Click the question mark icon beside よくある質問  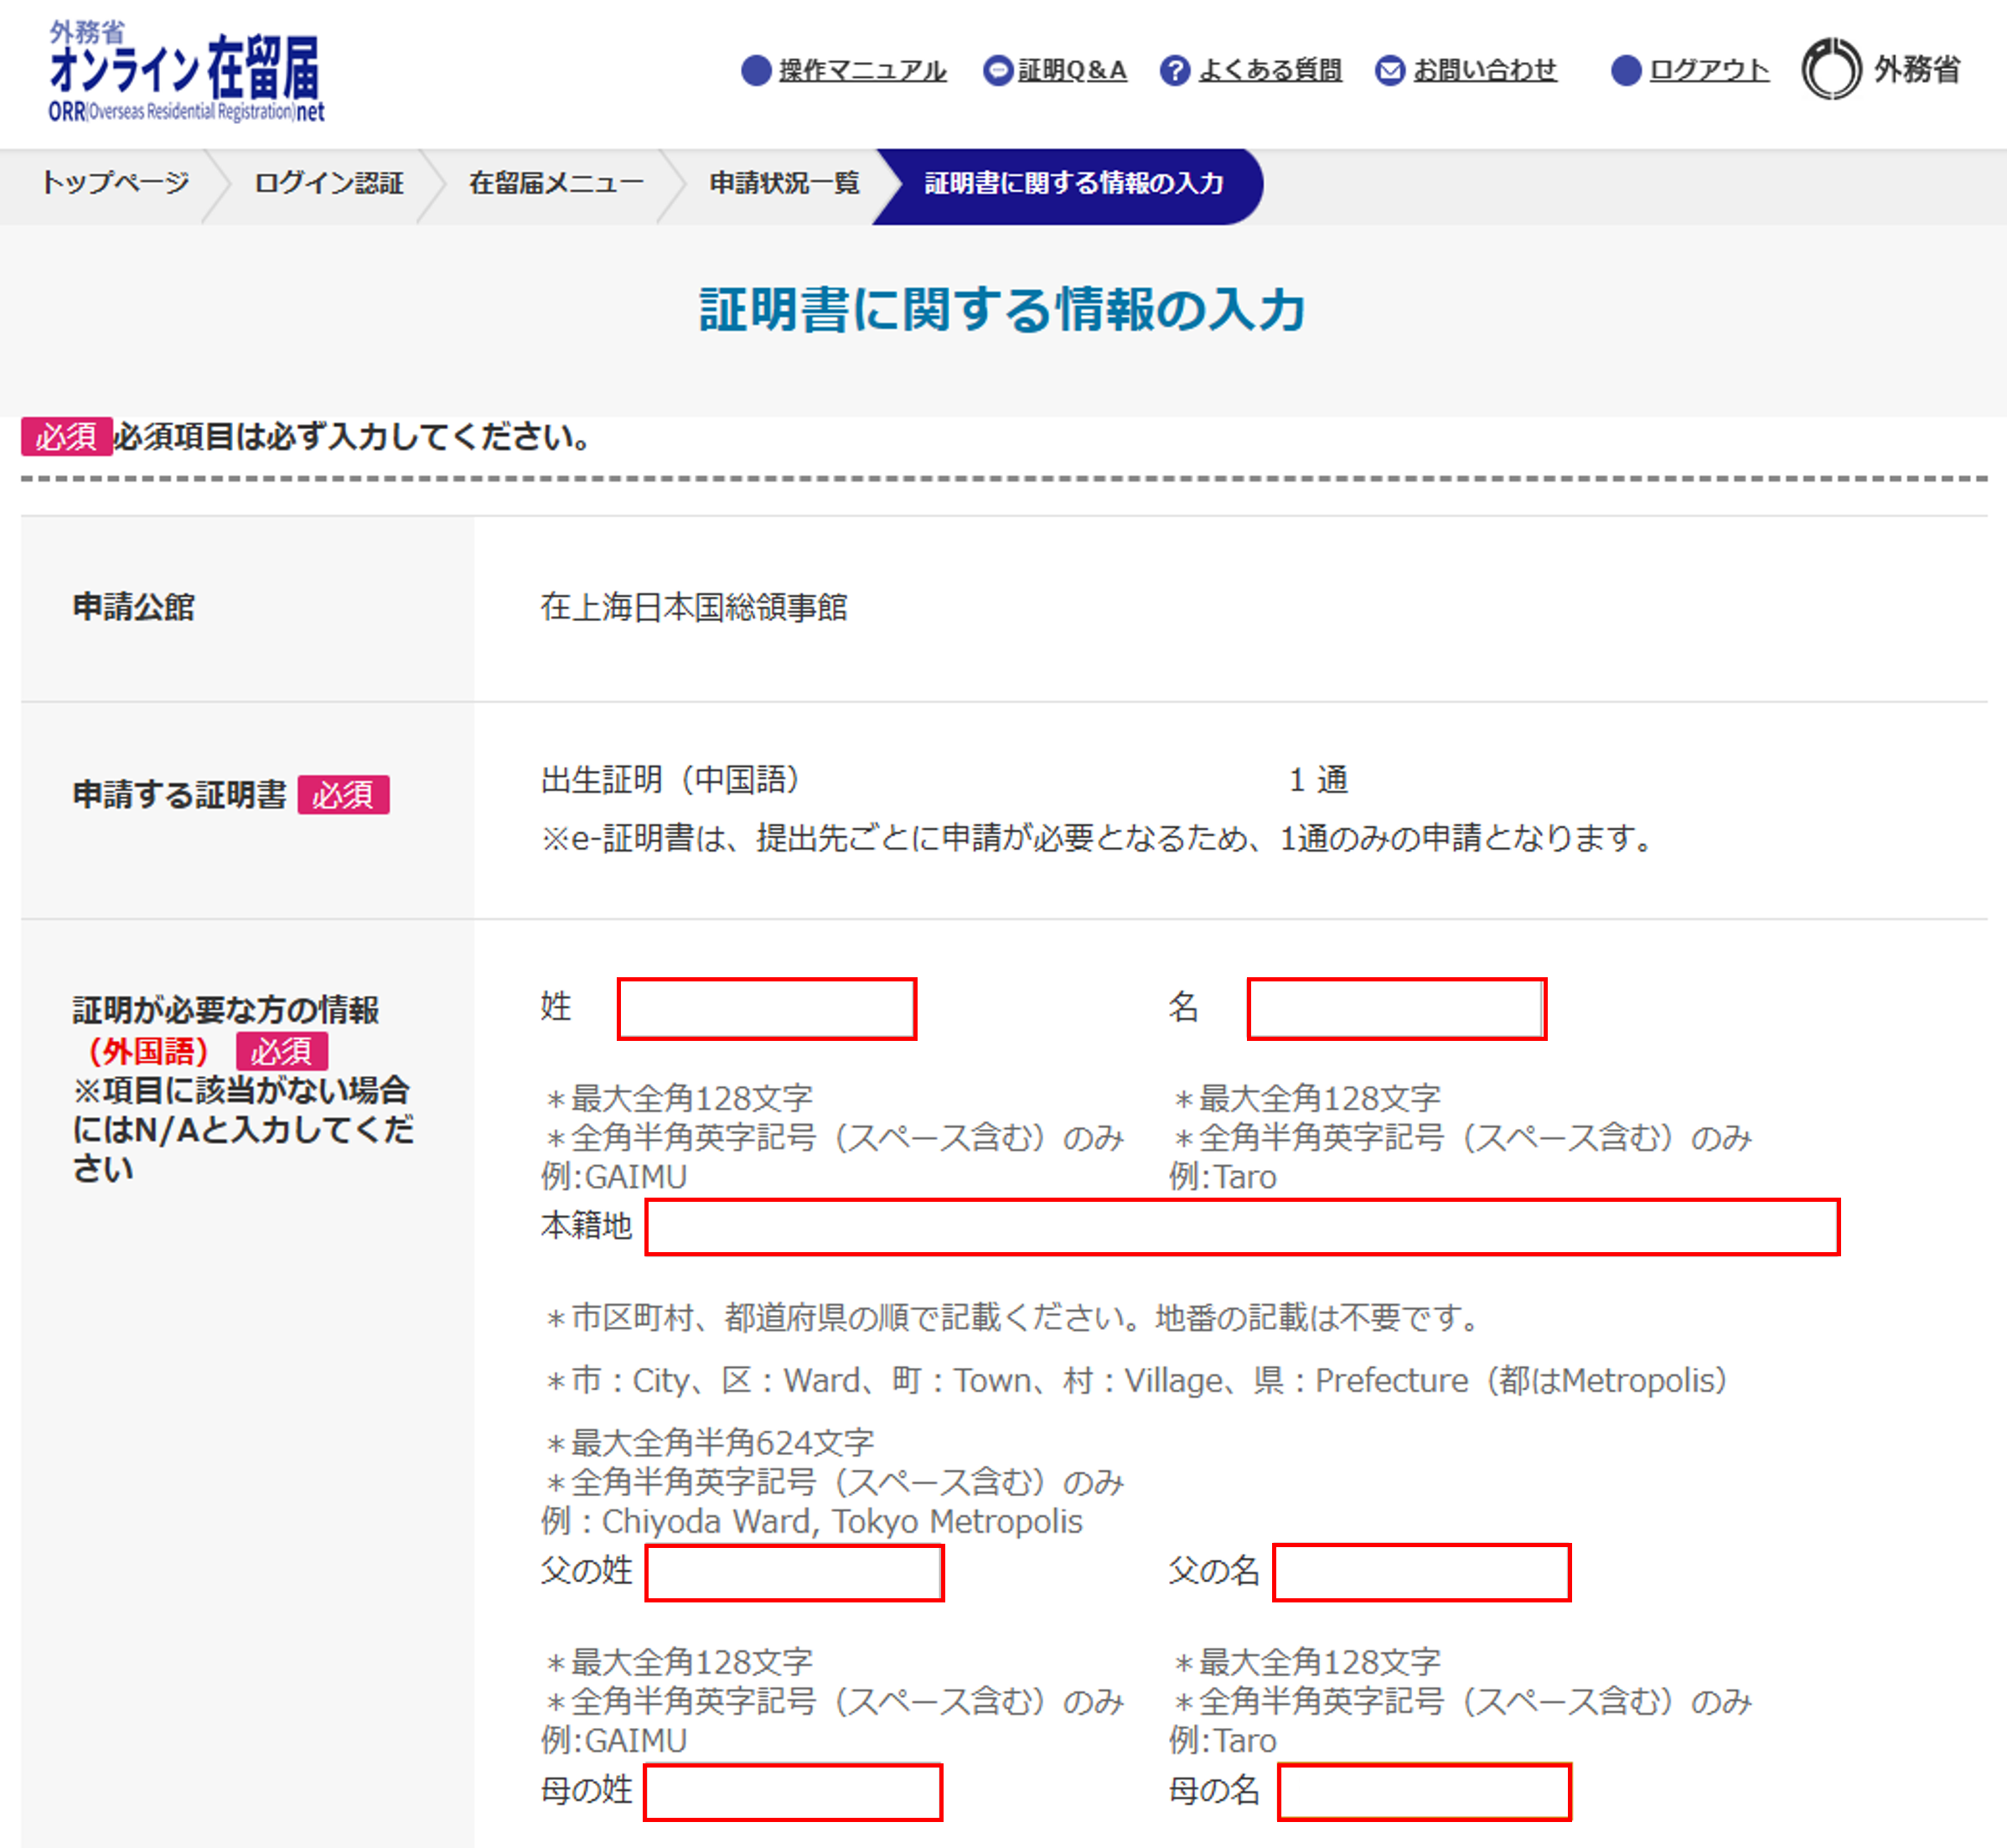(x=1175, y=70)
